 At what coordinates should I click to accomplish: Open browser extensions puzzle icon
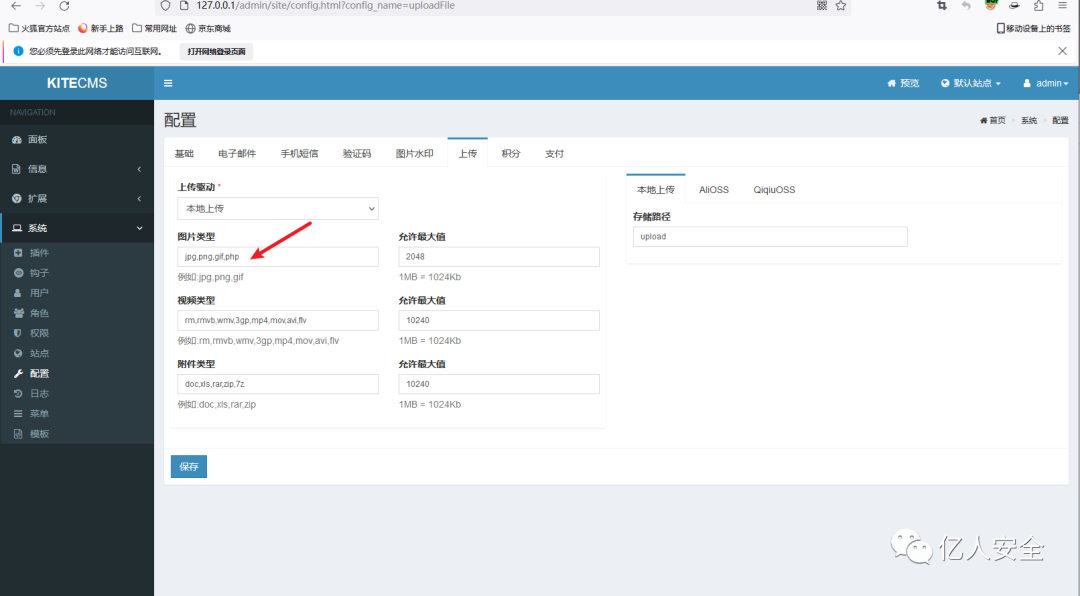(x=1039, y=6)
